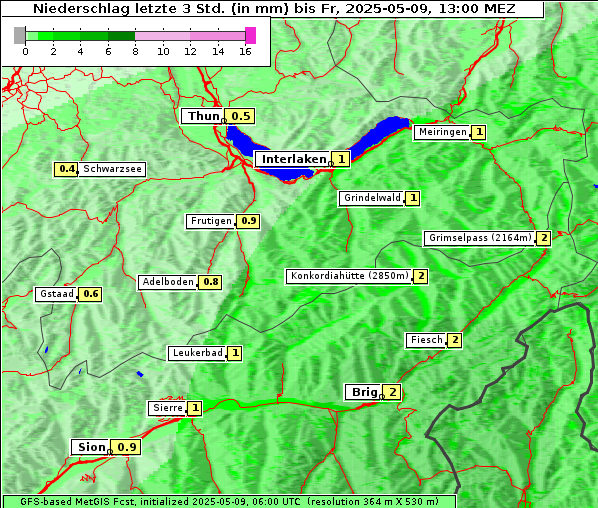Select the Interlaken station label

pos(293,159)
